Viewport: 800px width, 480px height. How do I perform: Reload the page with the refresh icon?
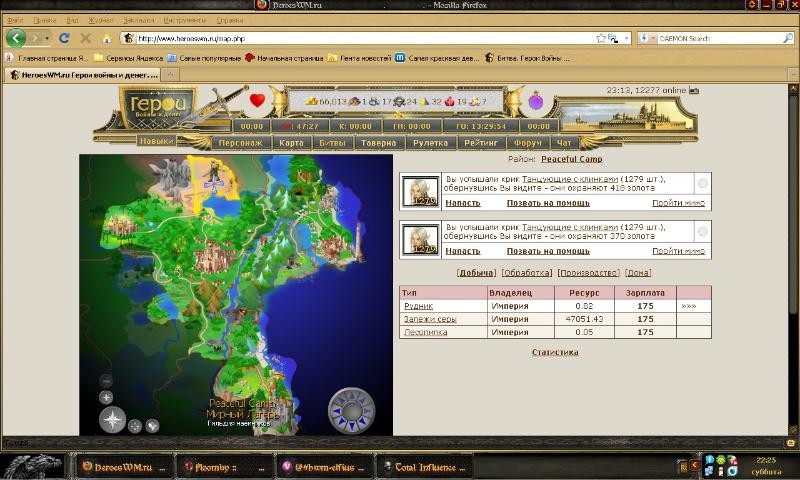64,38
